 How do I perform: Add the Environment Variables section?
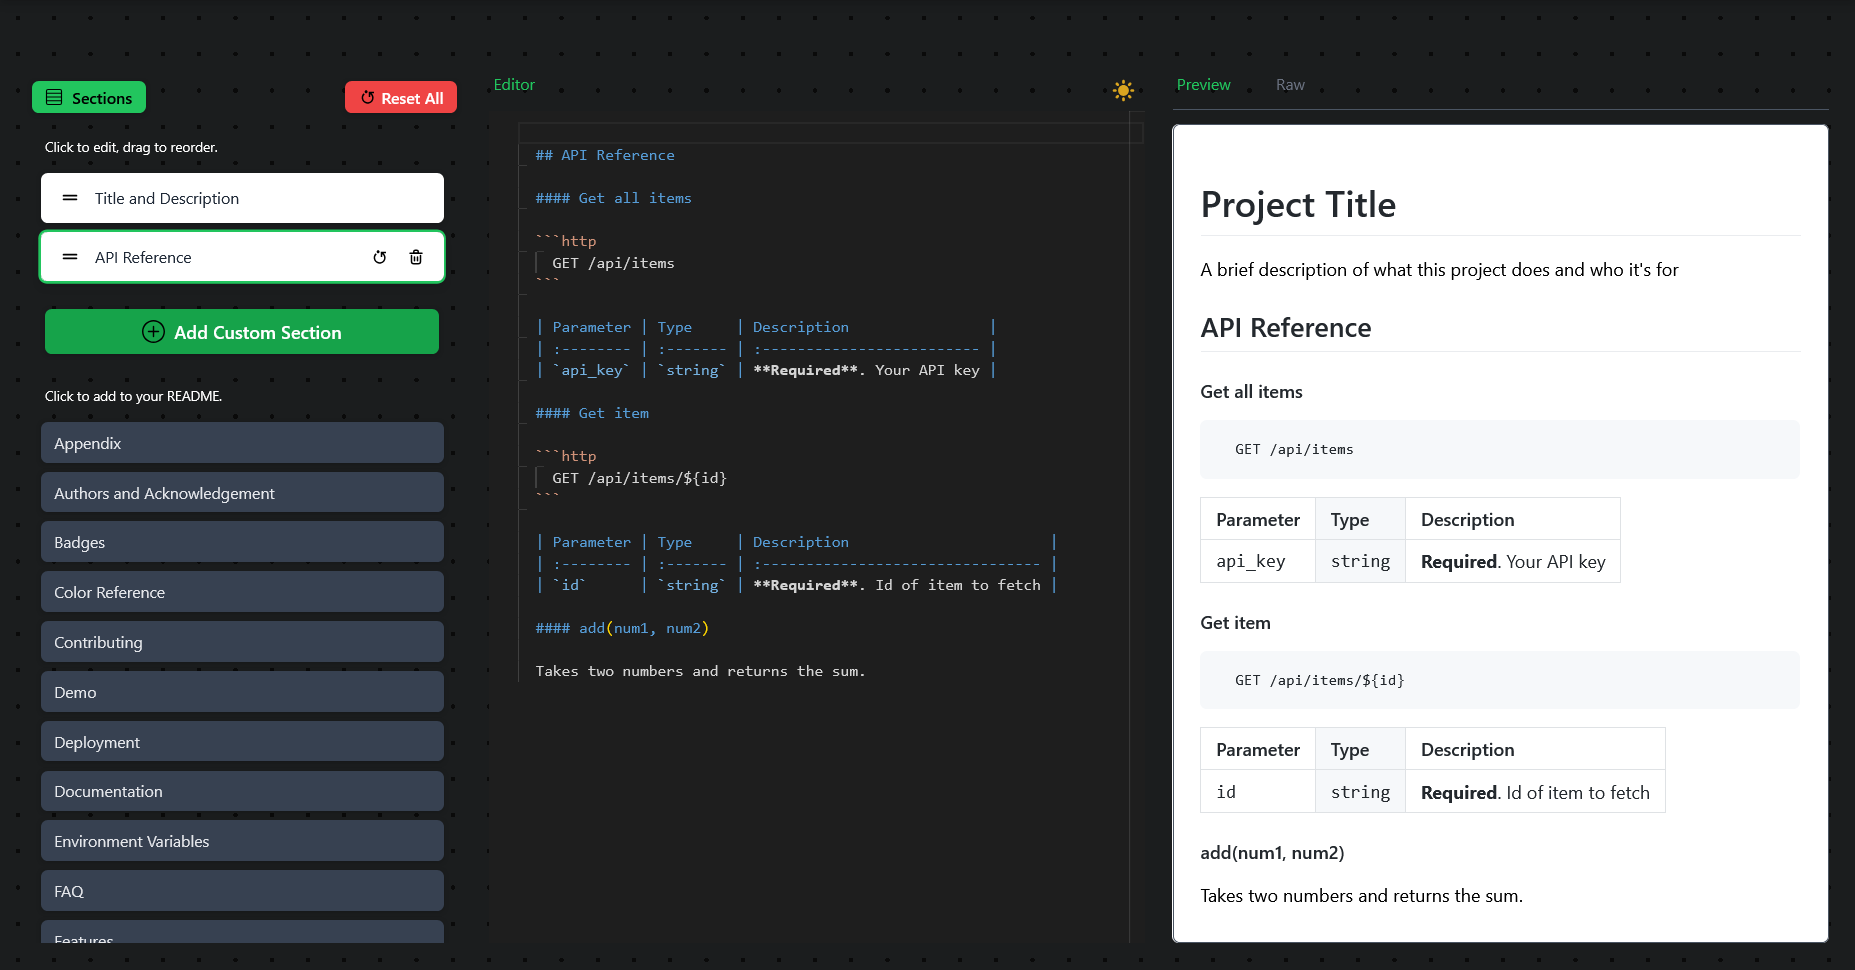[x=242, y=840]
